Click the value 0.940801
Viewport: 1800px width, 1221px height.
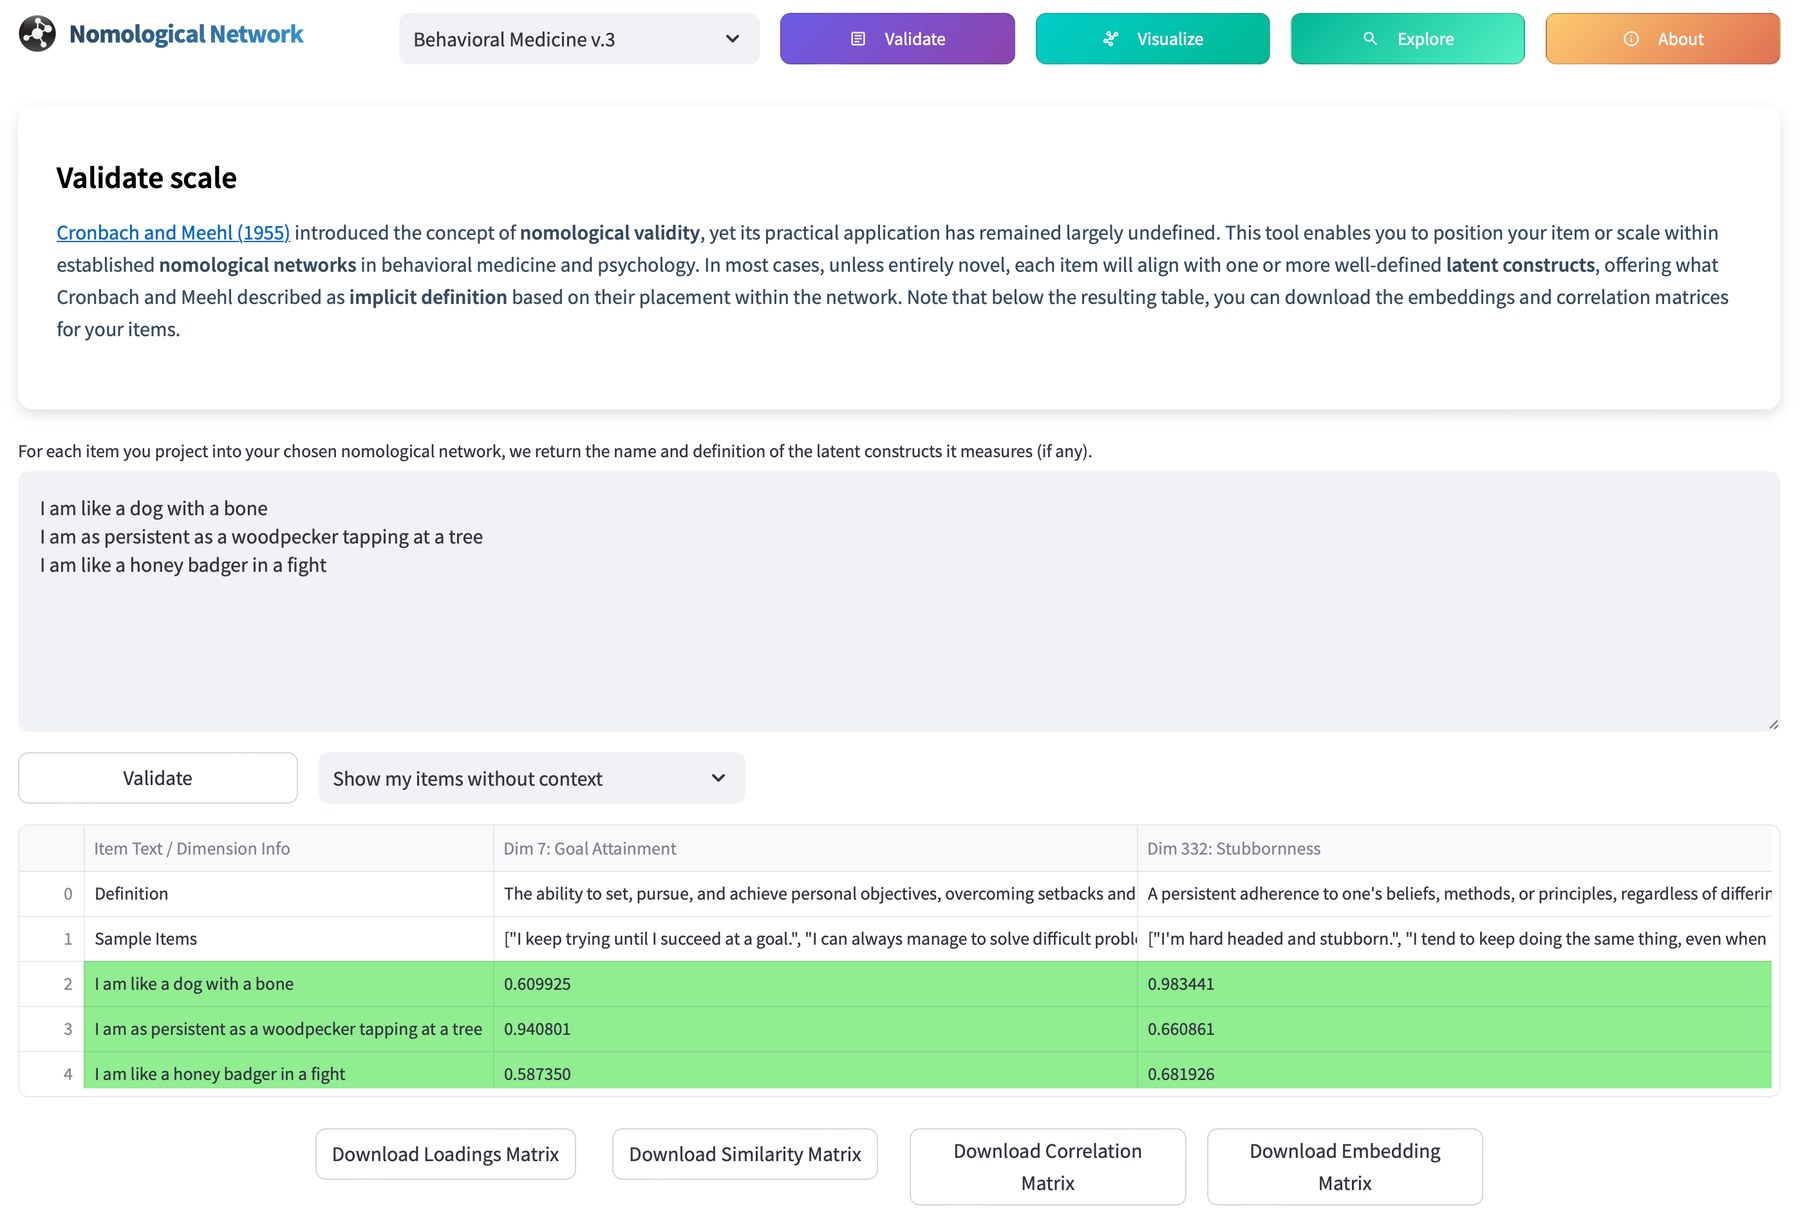tap(537, 1029)
